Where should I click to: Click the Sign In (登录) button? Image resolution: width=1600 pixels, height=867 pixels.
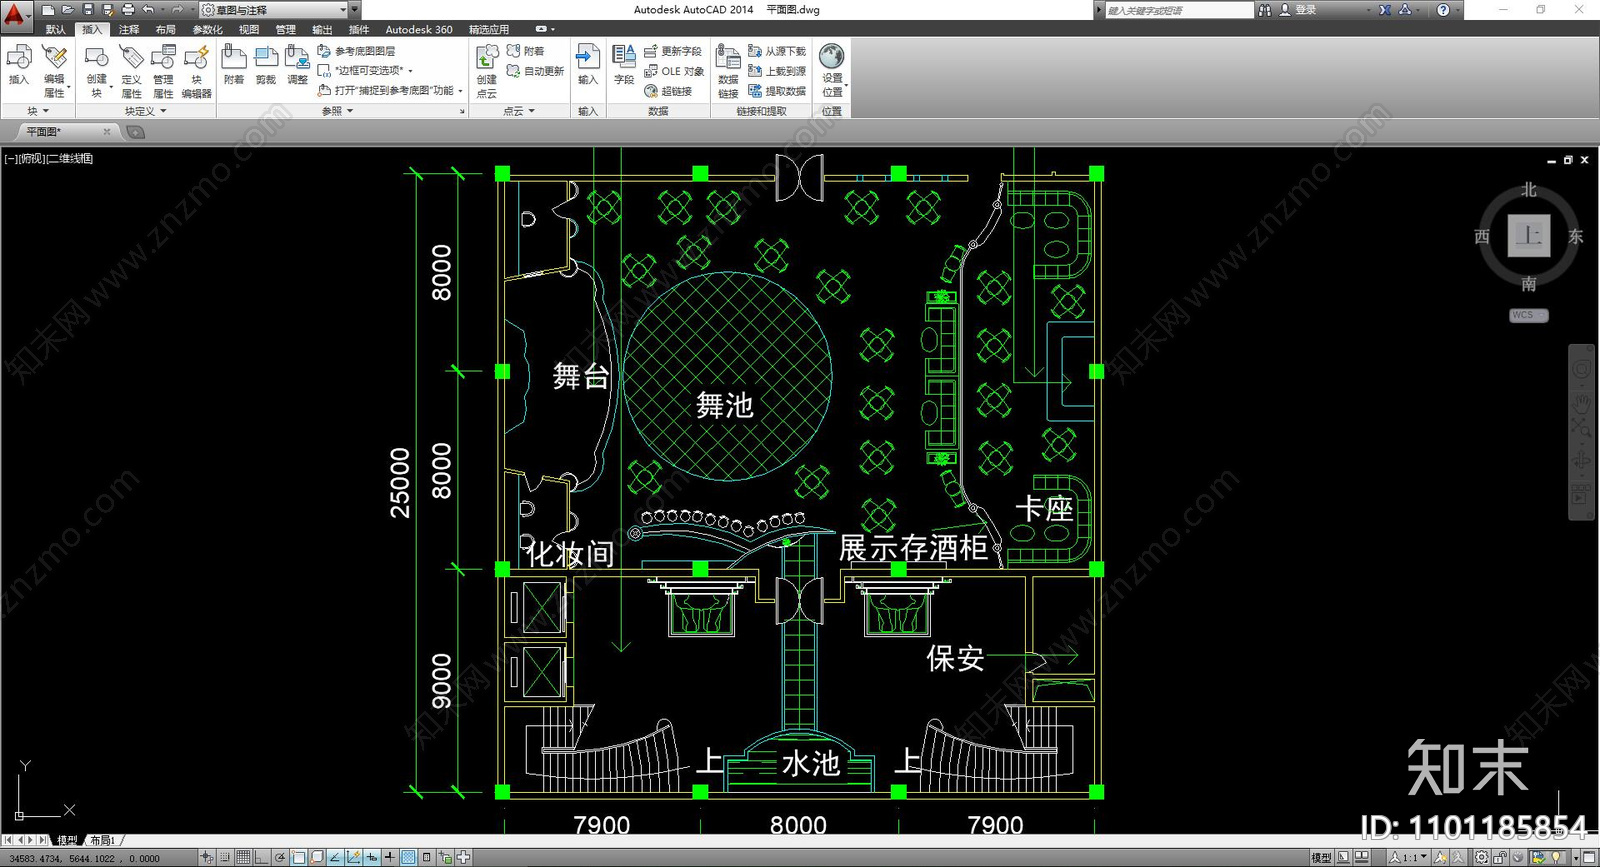point(1298,10)
